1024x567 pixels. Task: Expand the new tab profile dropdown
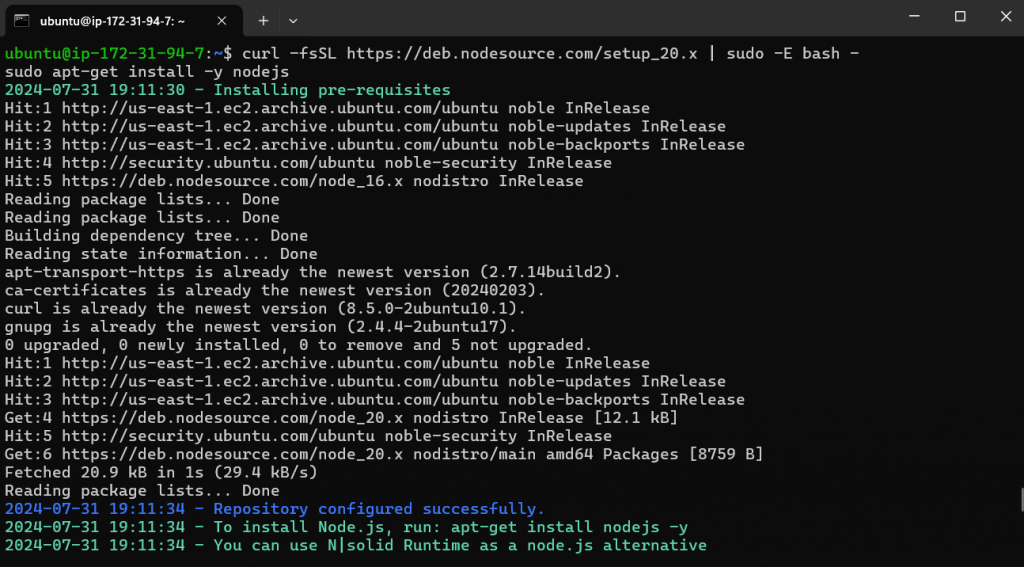(293, 21)
